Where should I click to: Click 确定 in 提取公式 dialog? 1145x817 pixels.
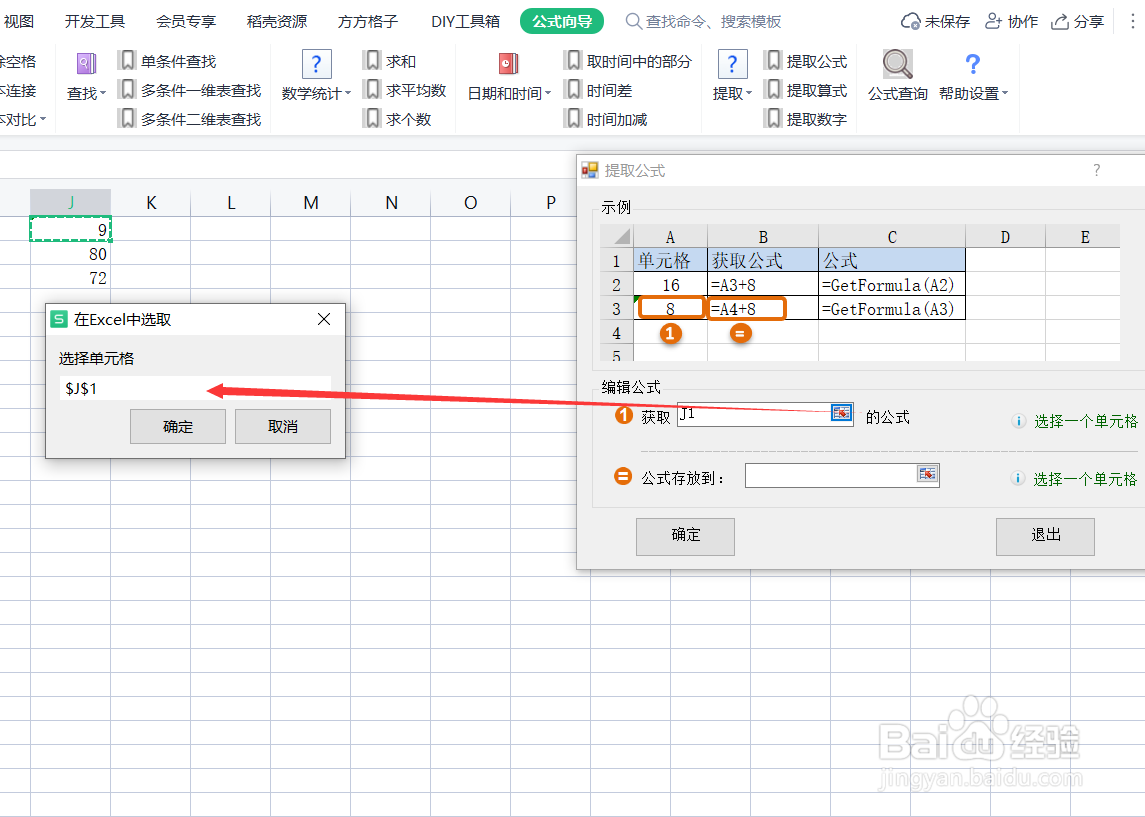(x=685, y=537)
